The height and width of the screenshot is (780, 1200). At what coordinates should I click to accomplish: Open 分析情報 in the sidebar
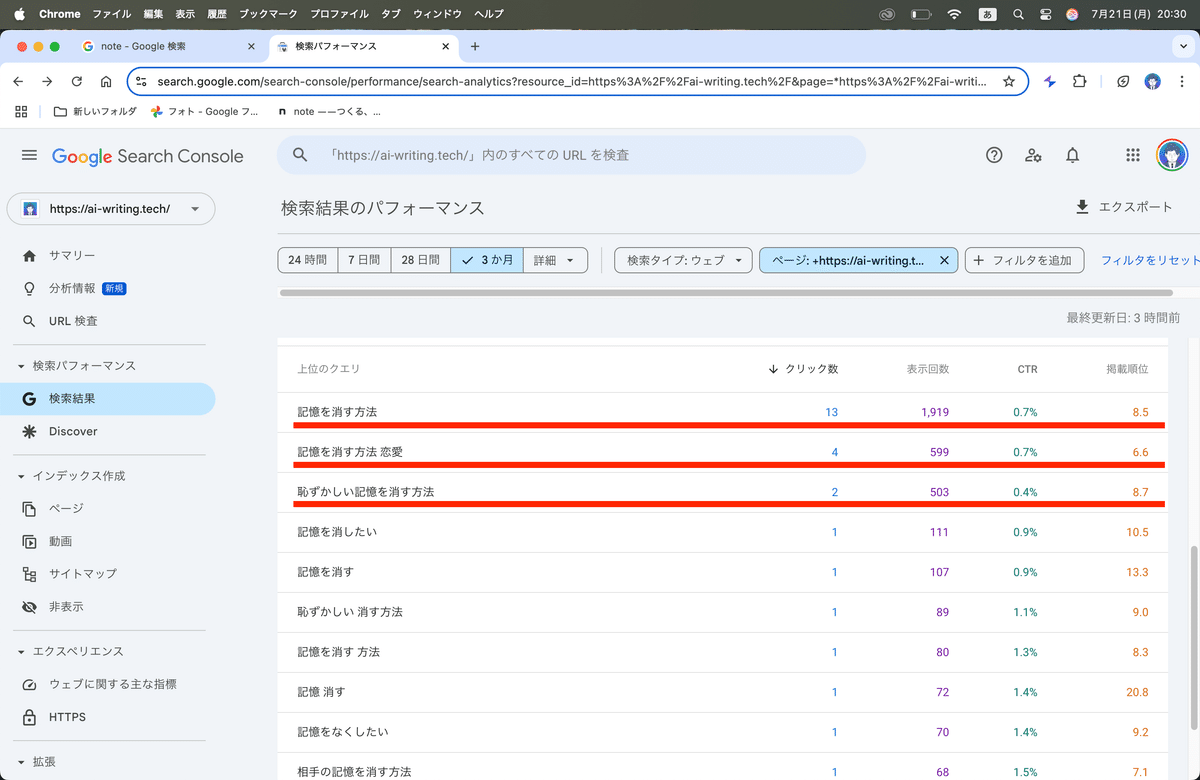point(107,288)
